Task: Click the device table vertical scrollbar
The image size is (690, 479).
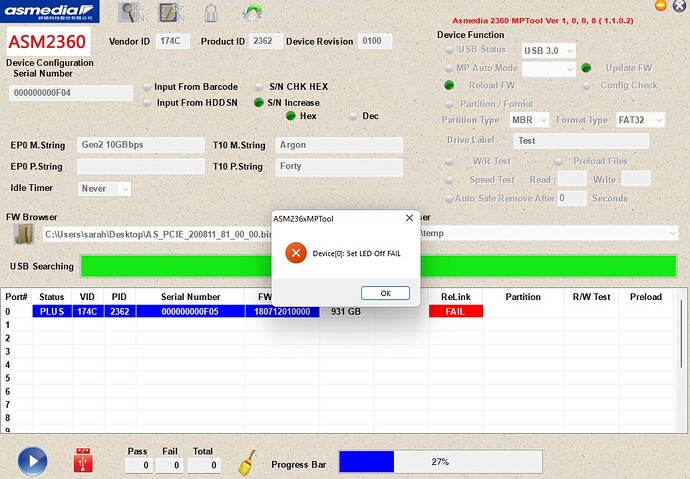Action: tap(680, 334)
